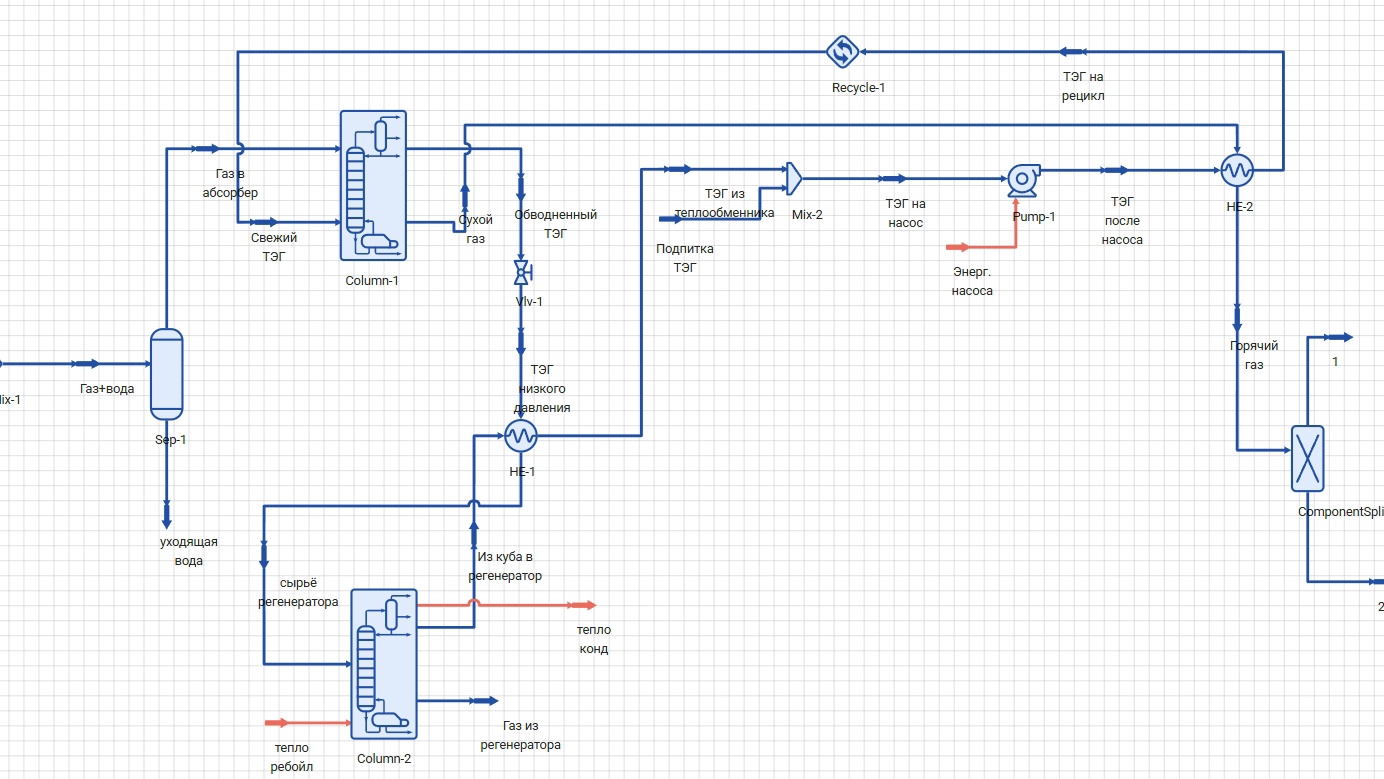Click the 'Горячий газ' stream label

pyautogui.click(x=1254, y=355)
